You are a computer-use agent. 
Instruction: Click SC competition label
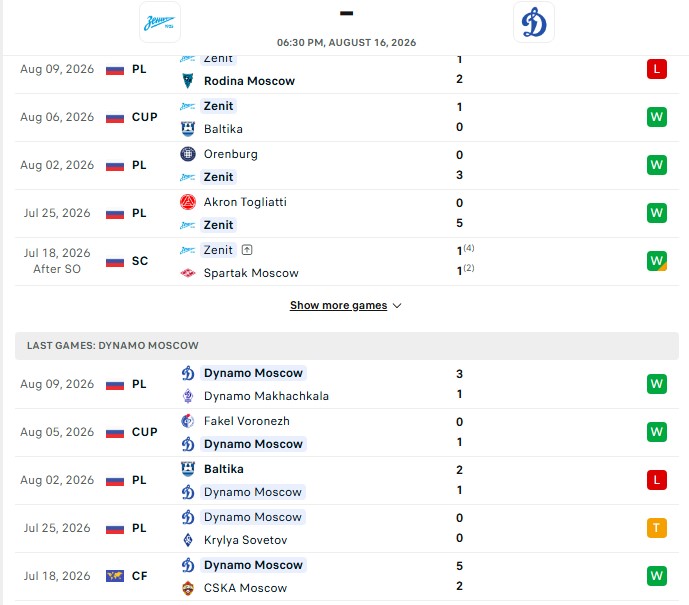(x=140, y=261)
